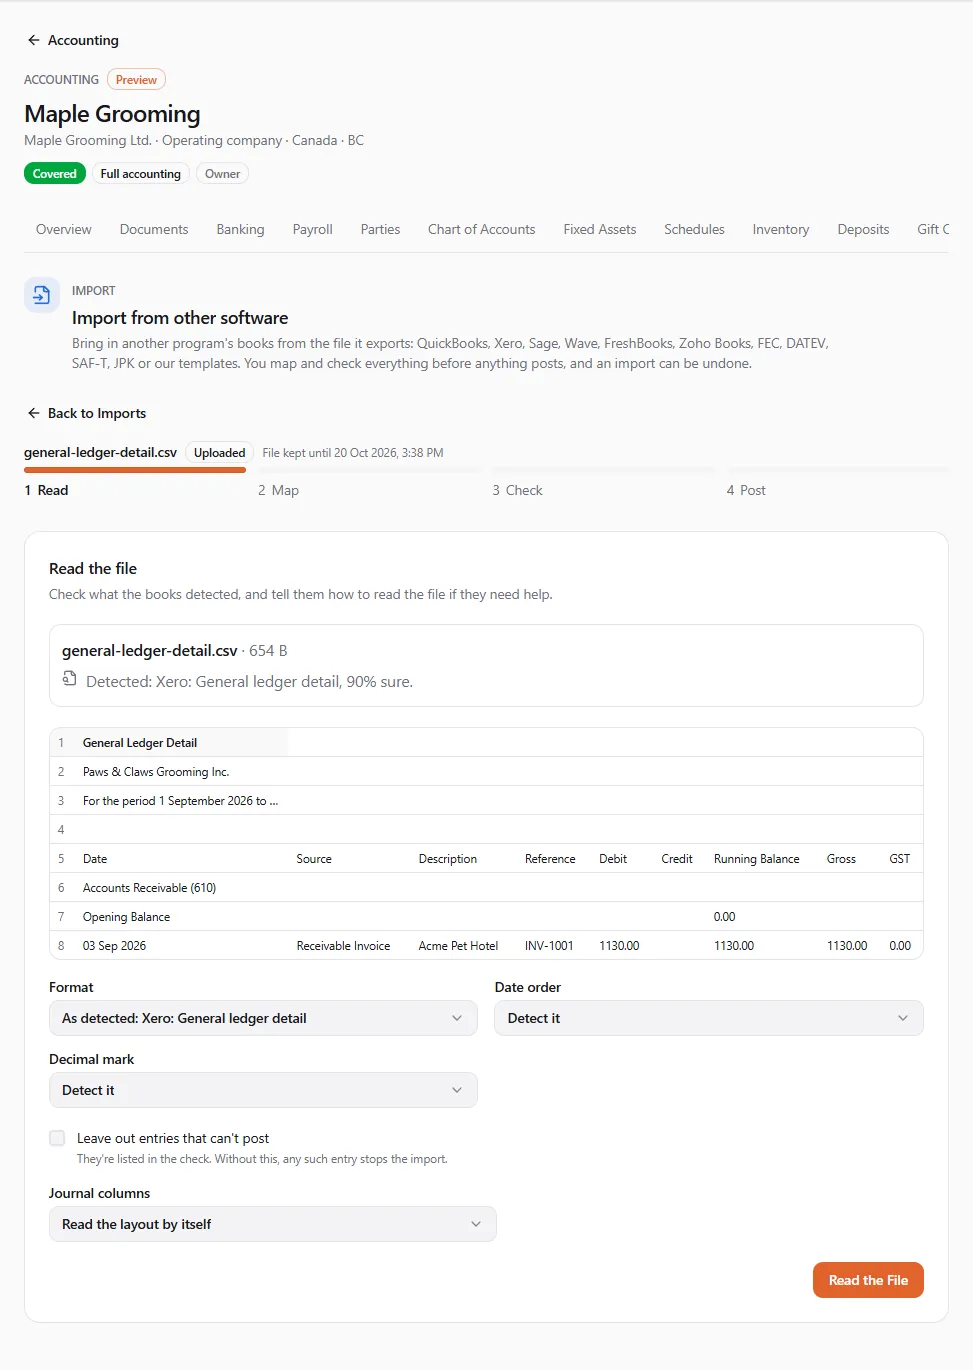Click the back arrow beside Accounting
The width and height of the screenshot is (973, 1370).
pos(33,40)
